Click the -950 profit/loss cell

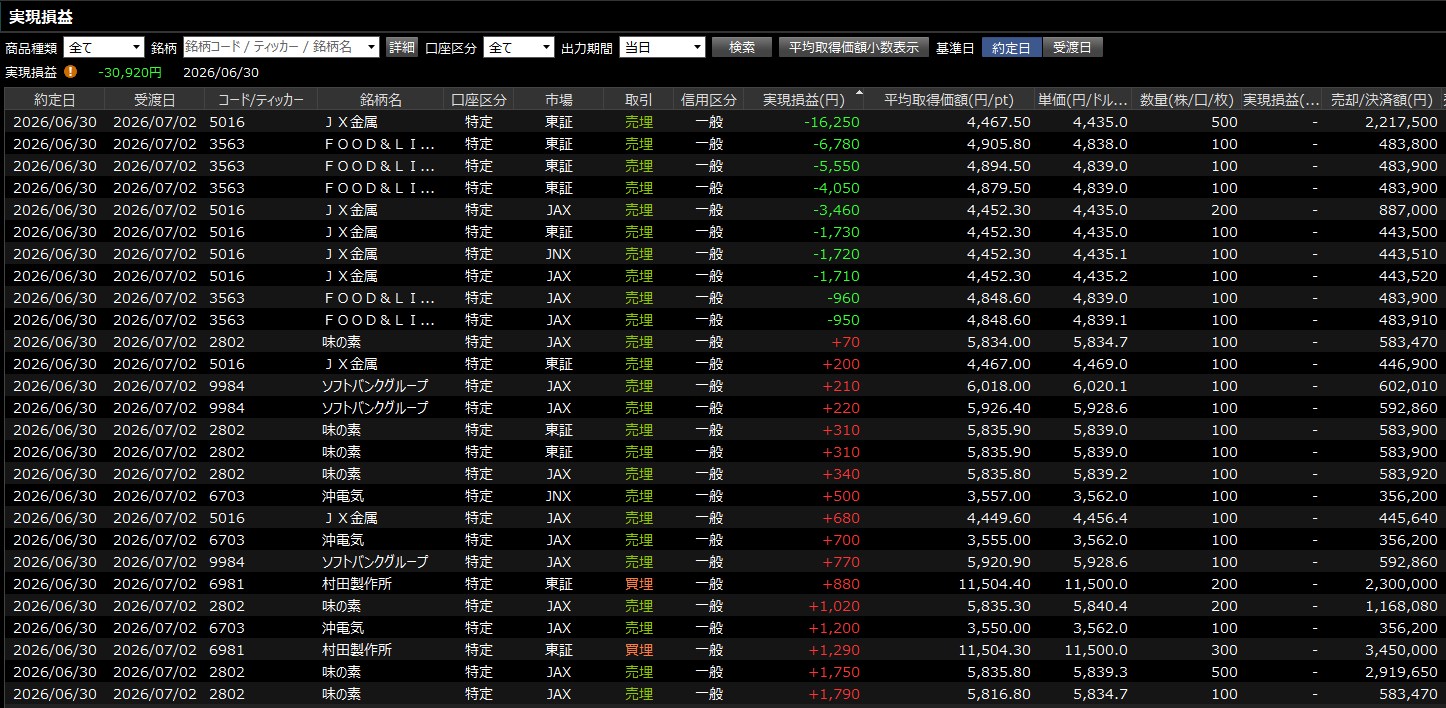(842, 320)
